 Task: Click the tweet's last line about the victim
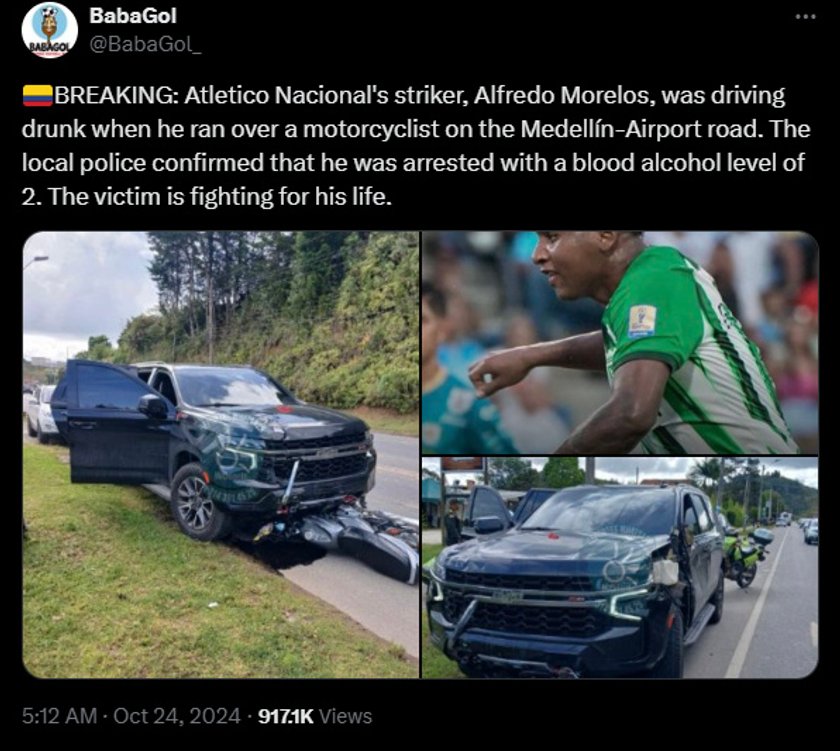pyautogui.click(x=207, y=197)
